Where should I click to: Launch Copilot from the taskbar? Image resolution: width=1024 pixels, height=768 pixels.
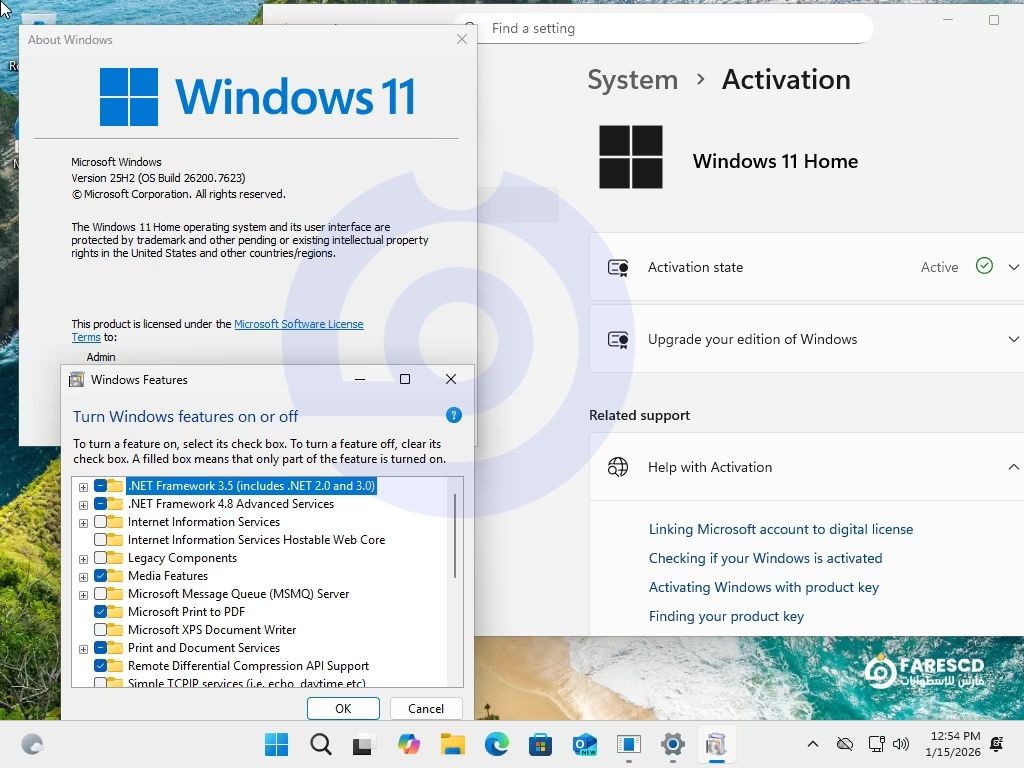tap(408, 744)
